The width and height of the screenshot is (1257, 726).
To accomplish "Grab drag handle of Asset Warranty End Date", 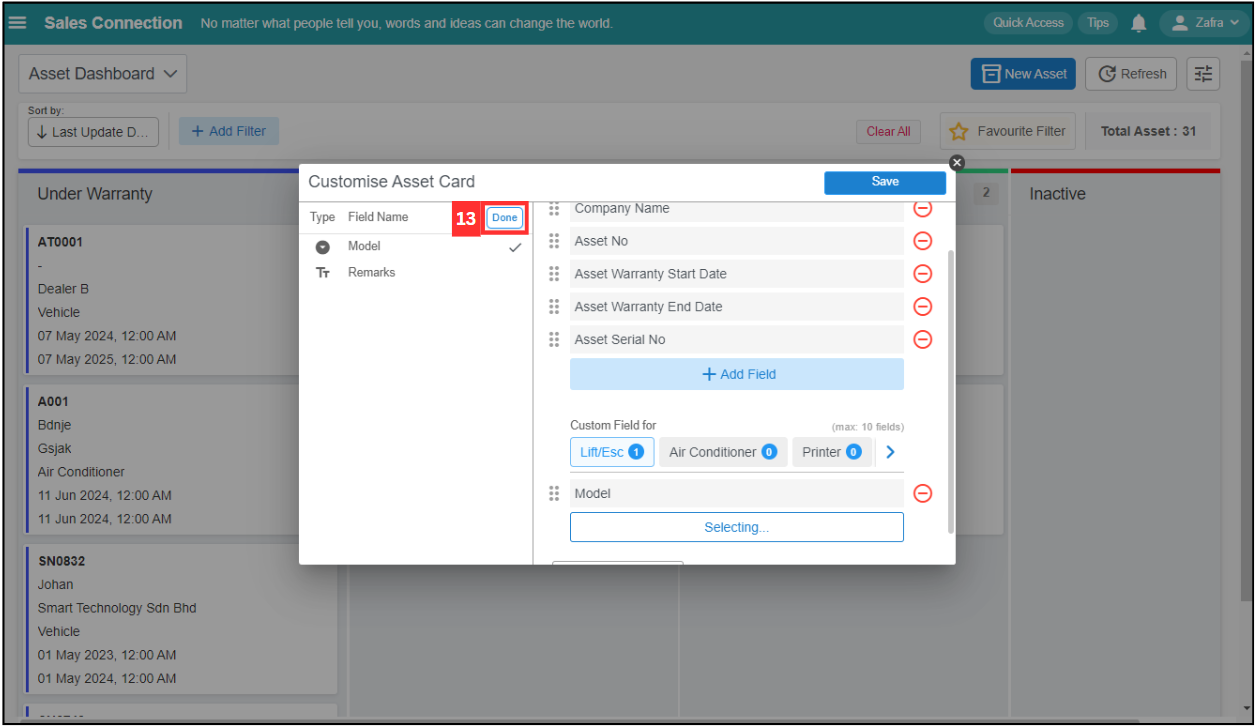I will click(554, 307).
